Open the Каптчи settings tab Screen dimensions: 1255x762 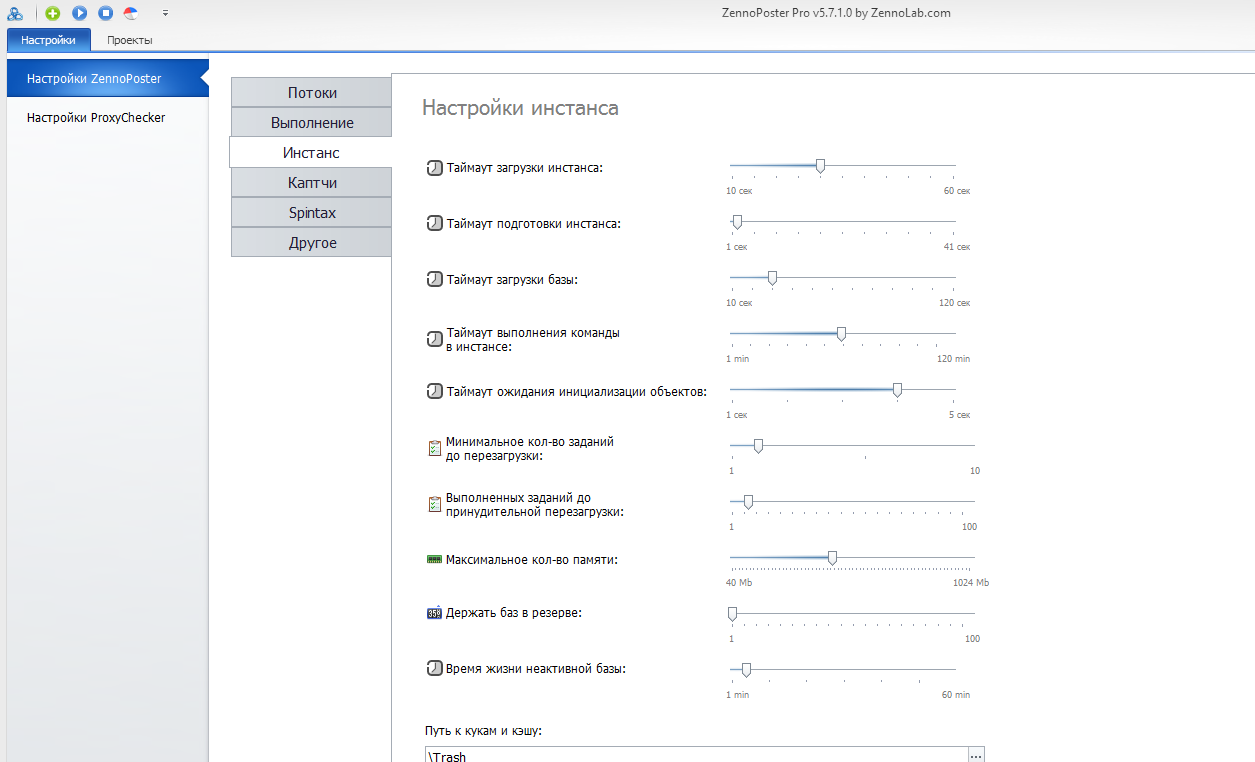coord(312,183)
